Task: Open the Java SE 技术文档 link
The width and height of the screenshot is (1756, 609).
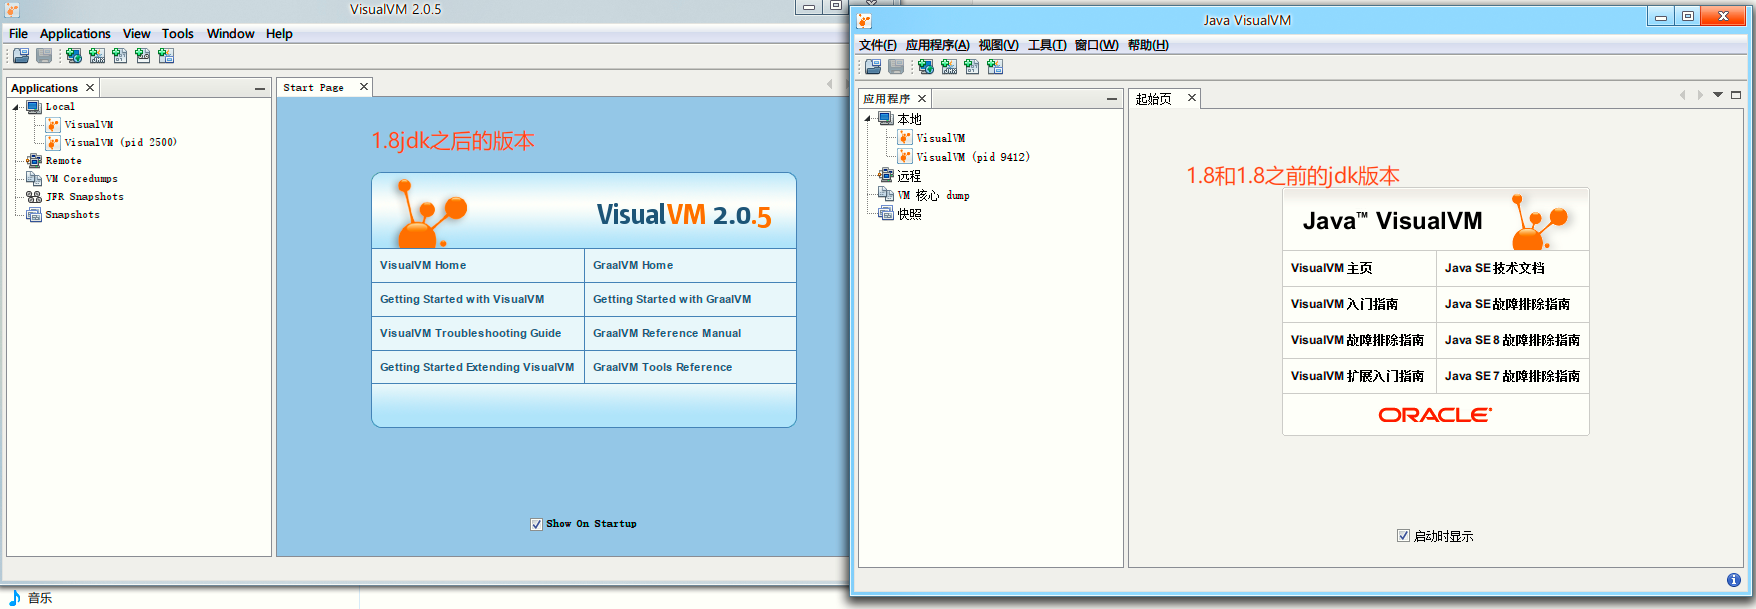Action: click(1494, 268)
